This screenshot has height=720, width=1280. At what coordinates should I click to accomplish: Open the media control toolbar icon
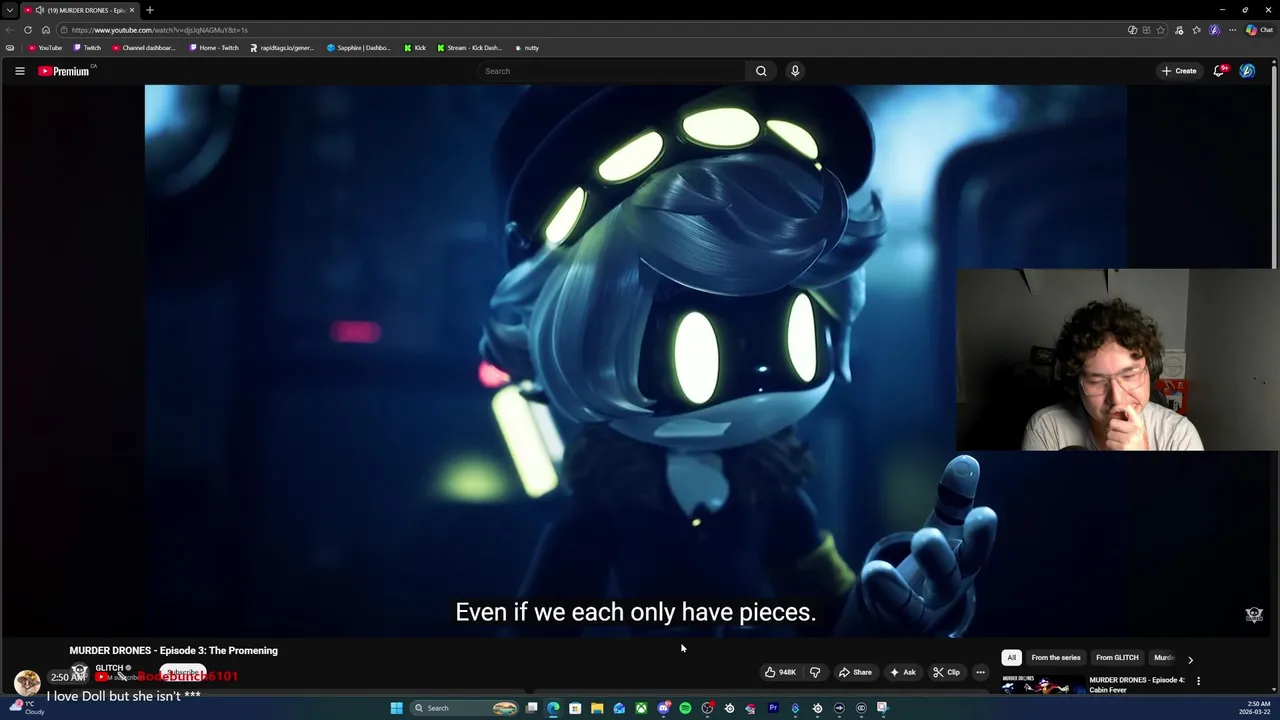[x=1180, y=30]
